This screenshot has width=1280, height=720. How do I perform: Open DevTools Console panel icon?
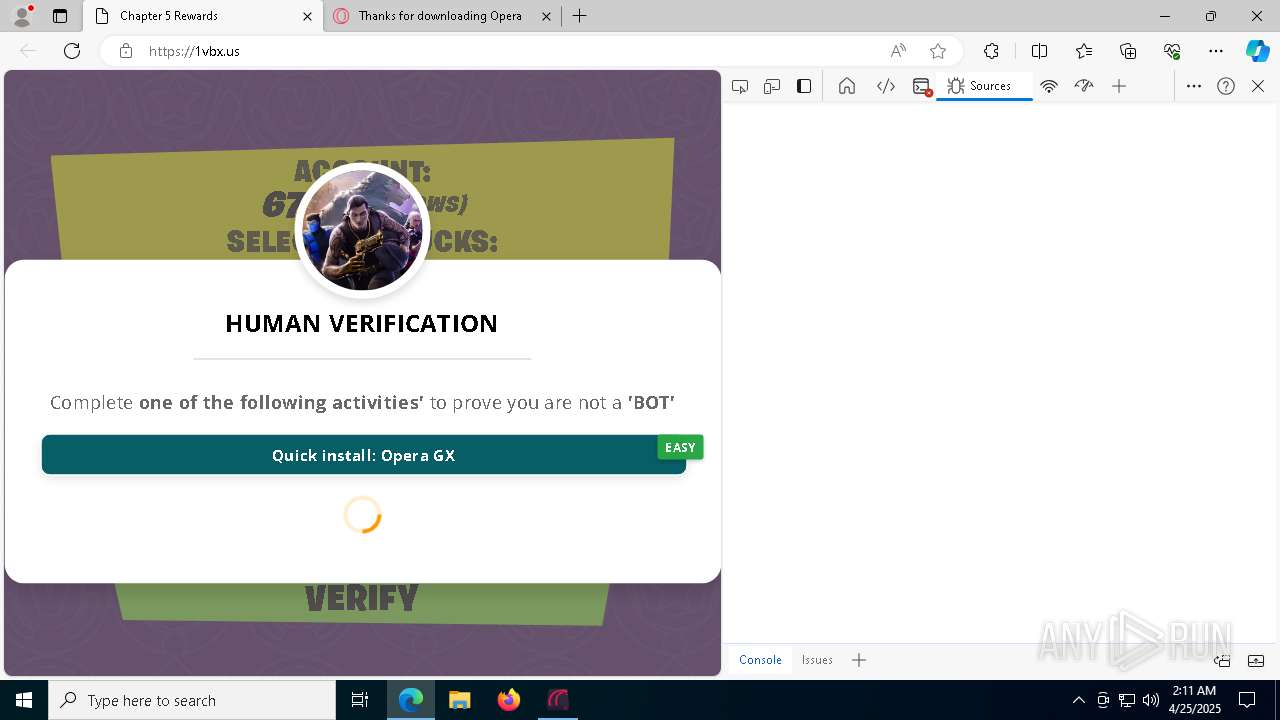point(922,86)
